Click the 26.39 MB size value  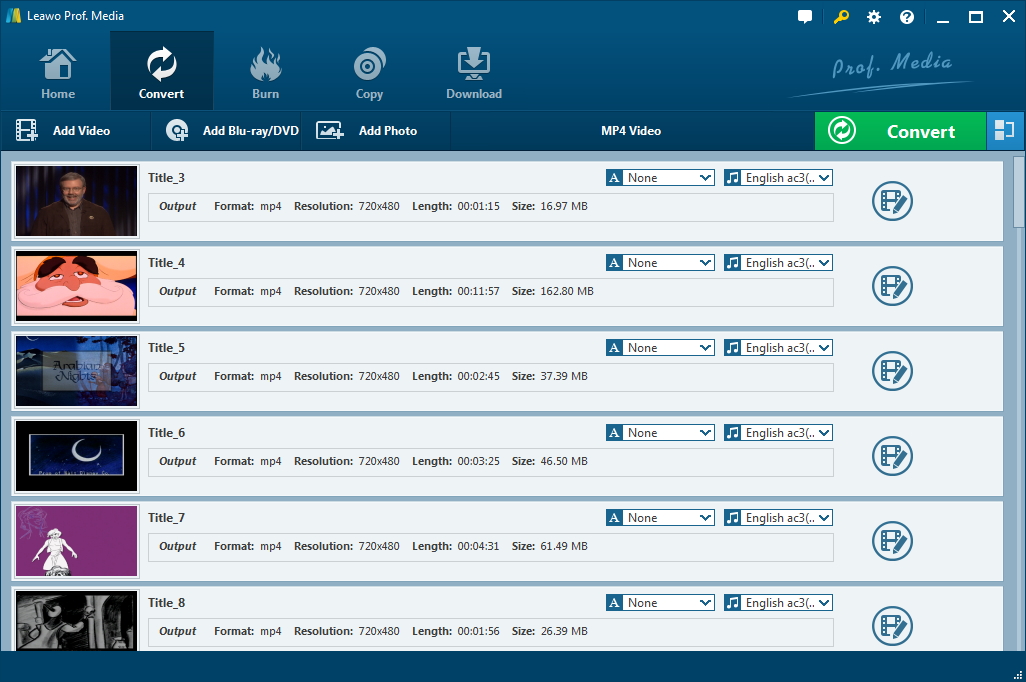564,632
